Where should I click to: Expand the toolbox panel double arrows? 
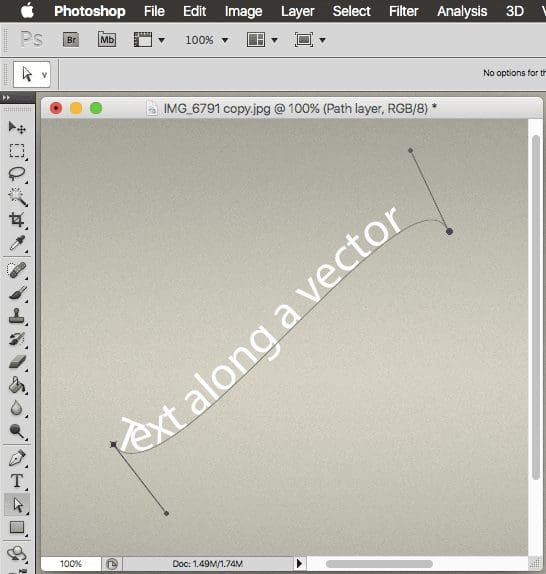(x=6, y=98)
